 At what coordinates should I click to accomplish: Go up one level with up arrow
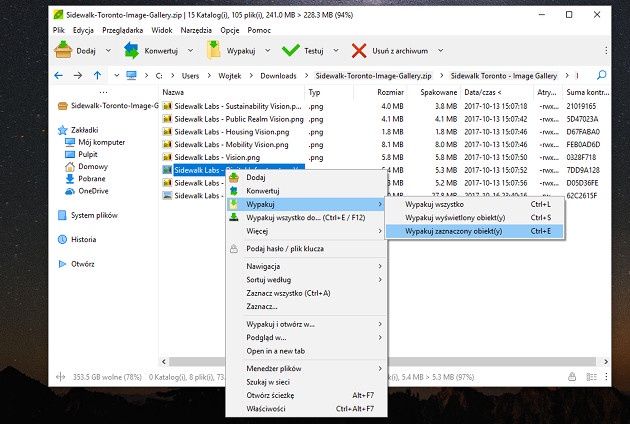point(97,75)
